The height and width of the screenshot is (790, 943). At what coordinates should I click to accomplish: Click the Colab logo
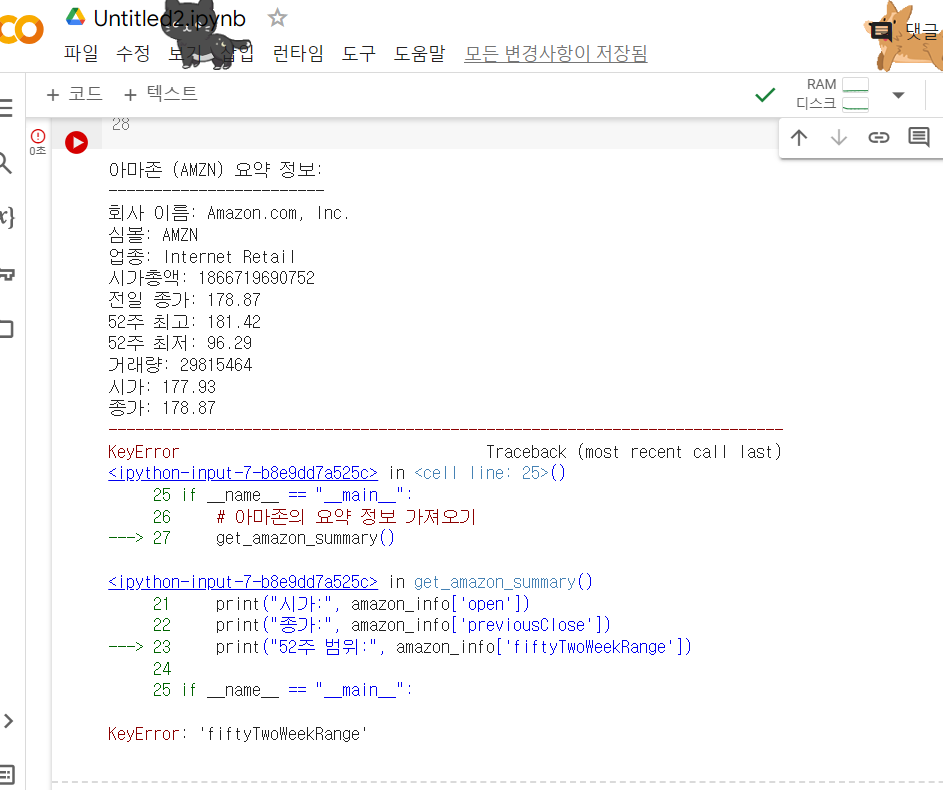[x=22, y=29]
